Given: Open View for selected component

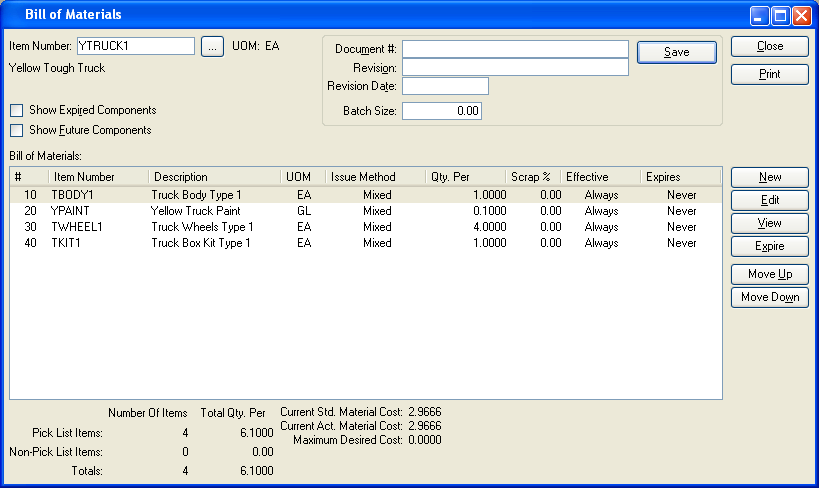Looking at the screenshot, I should click(769, 223).
